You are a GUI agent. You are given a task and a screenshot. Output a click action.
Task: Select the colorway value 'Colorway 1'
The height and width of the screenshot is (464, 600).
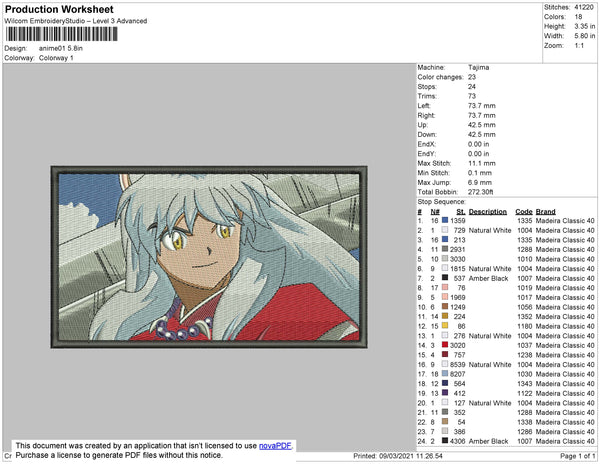pos(56,58)
